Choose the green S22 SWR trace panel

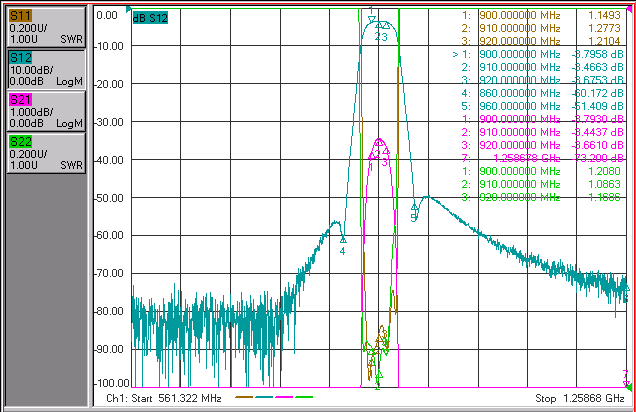coord(46,153)
